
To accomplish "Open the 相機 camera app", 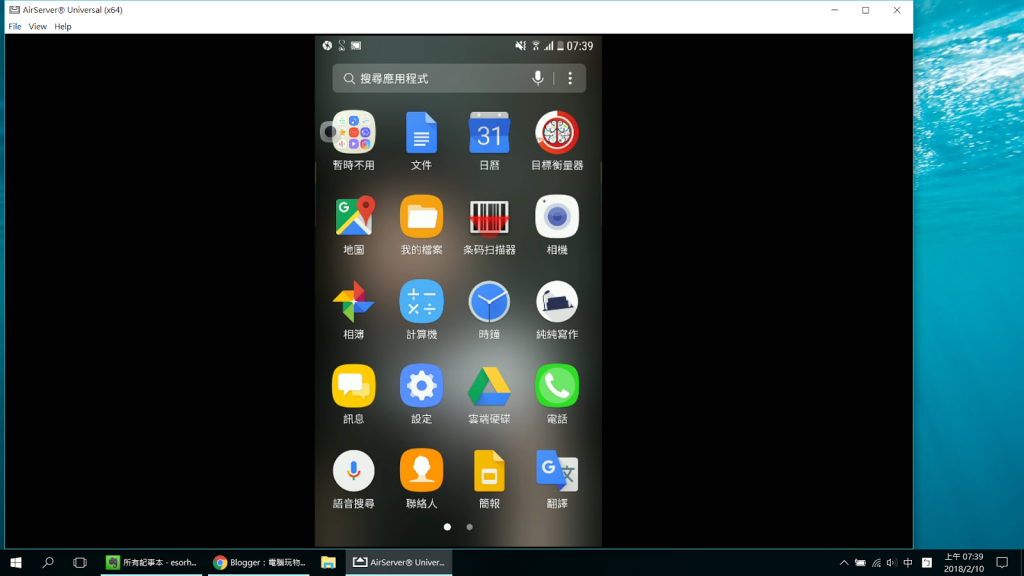I will (557, 216).
